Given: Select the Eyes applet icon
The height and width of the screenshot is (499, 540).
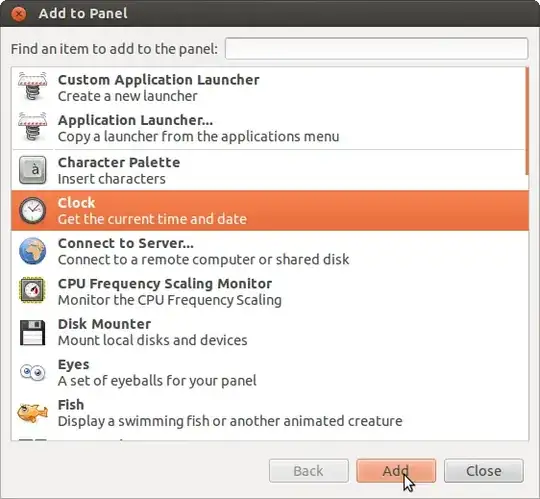Looking at the screenshot, I should (x=32, y=372).
